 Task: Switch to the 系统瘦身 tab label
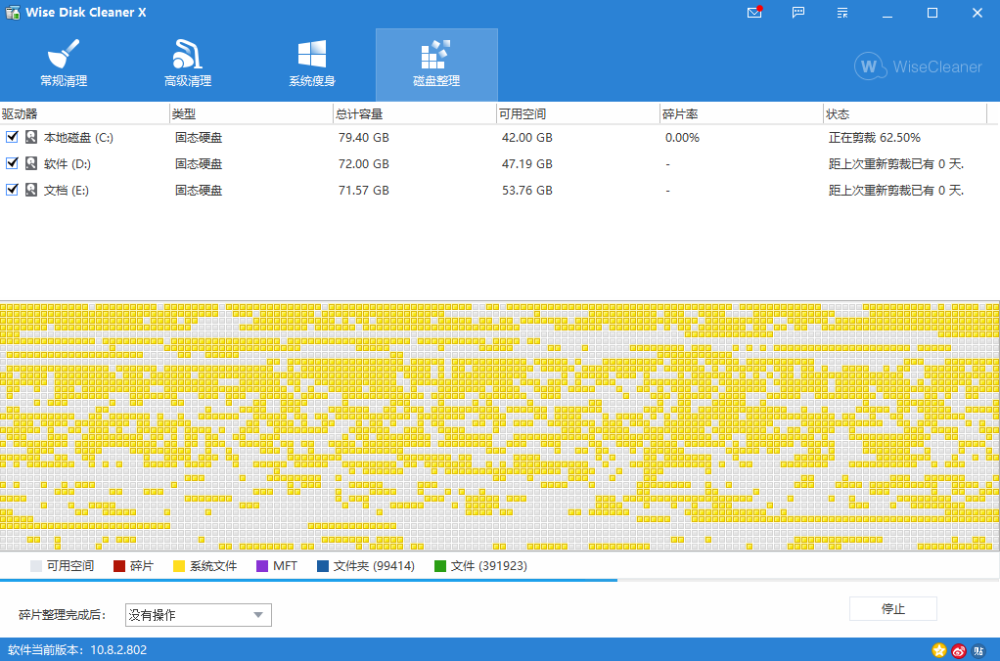312,81
